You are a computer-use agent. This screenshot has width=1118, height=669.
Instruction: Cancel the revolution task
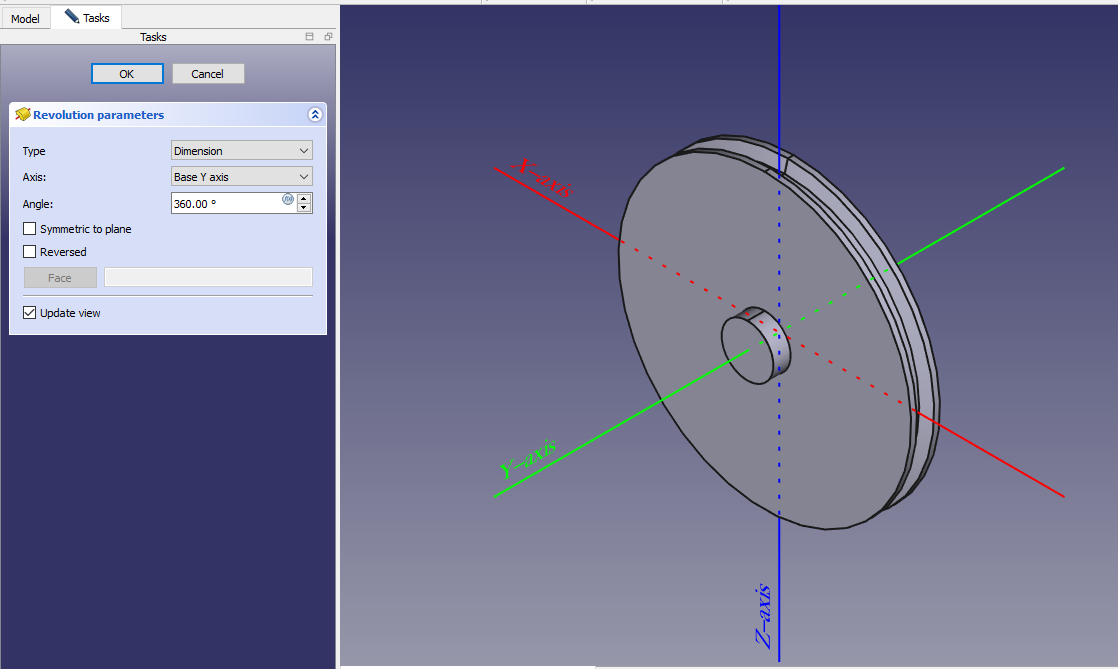[x=207, y=73]
